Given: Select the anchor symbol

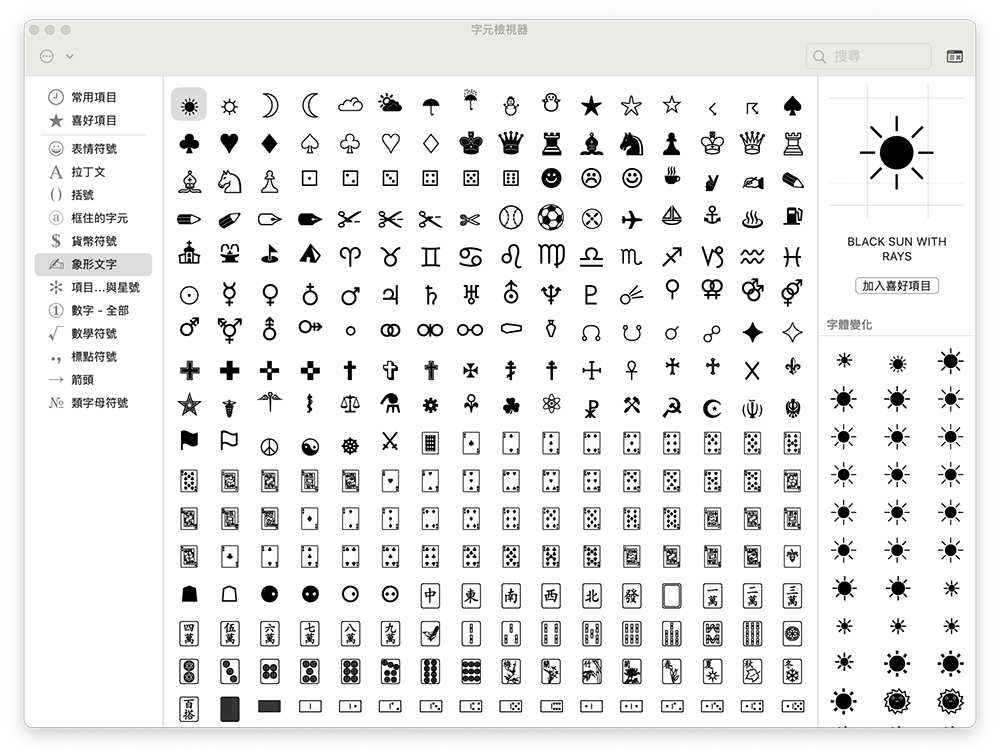Looking at the screenshot, I should [x=712, y=216].
